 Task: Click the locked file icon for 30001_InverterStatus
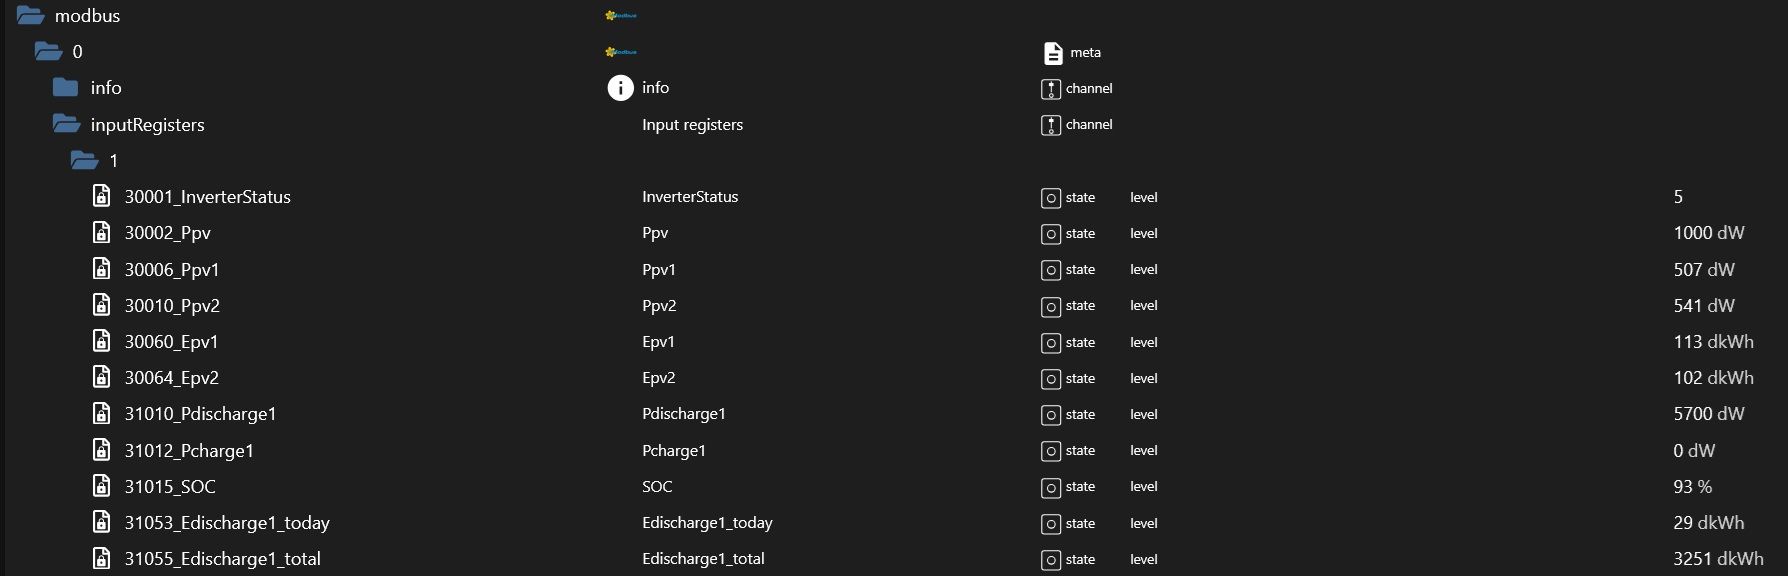point(101,196)
